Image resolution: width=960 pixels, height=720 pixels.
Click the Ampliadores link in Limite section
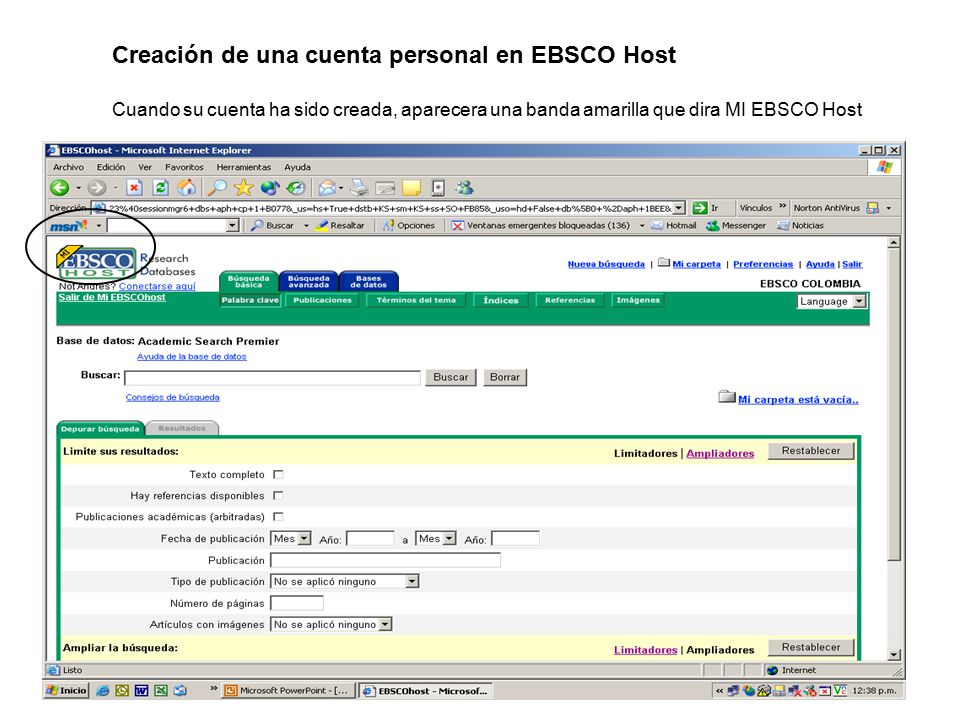coord(720,453)
